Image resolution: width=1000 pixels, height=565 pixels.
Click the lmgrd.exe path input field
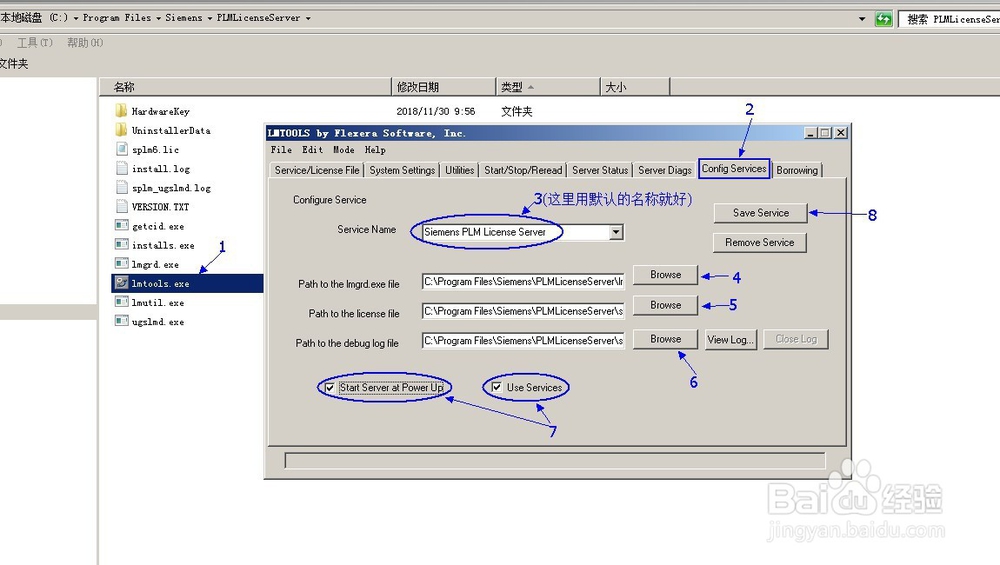point(523,281)
